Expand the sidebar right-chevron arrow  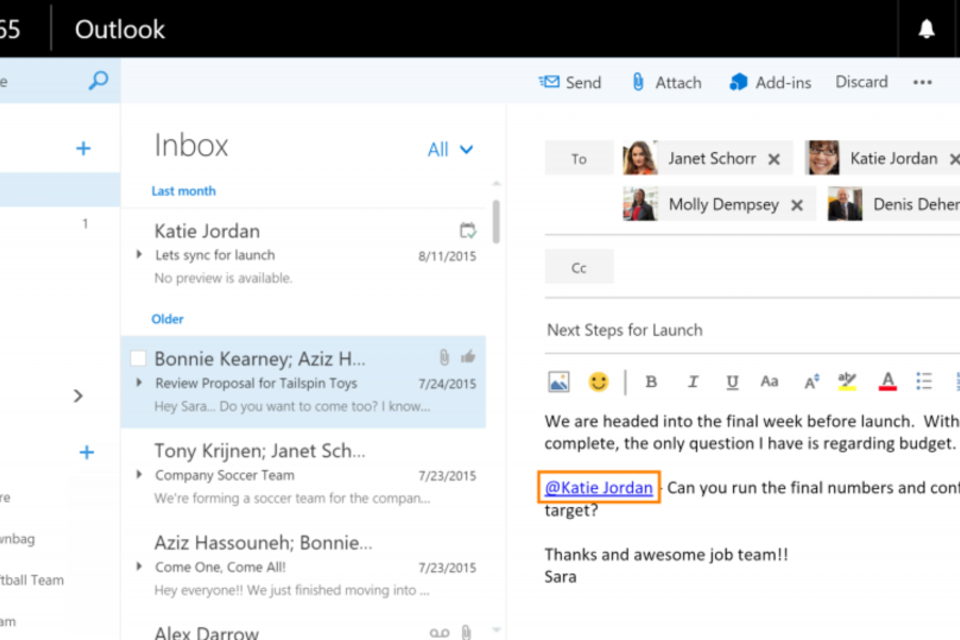point(78,396)
